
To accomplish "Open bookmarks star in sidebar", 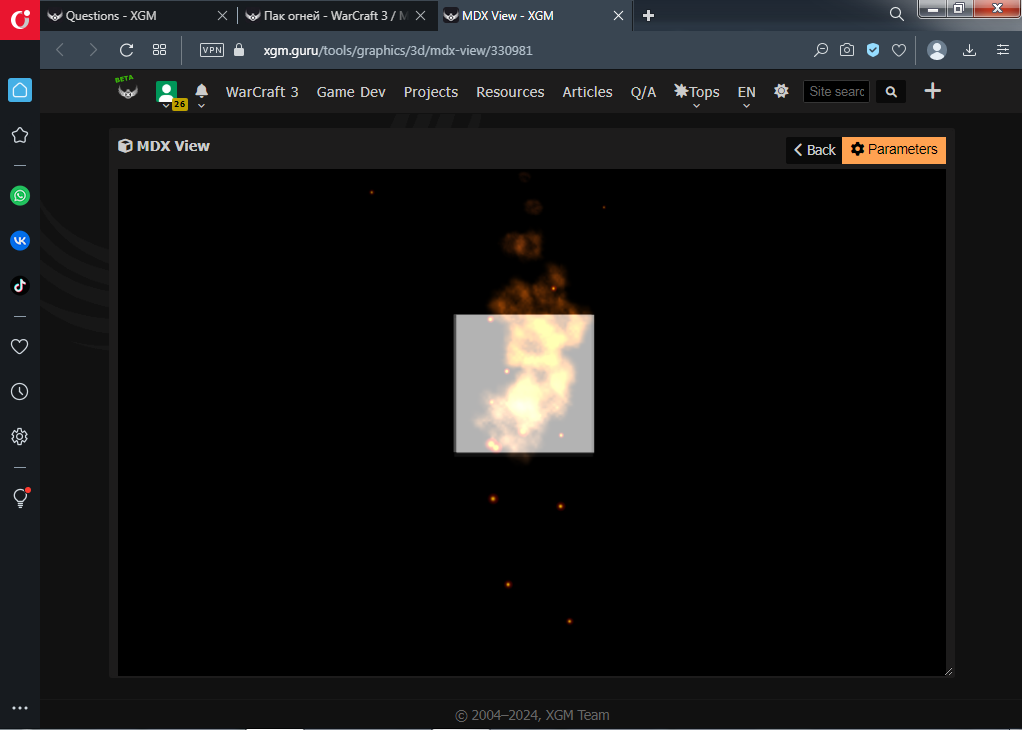I will (20, 135).
